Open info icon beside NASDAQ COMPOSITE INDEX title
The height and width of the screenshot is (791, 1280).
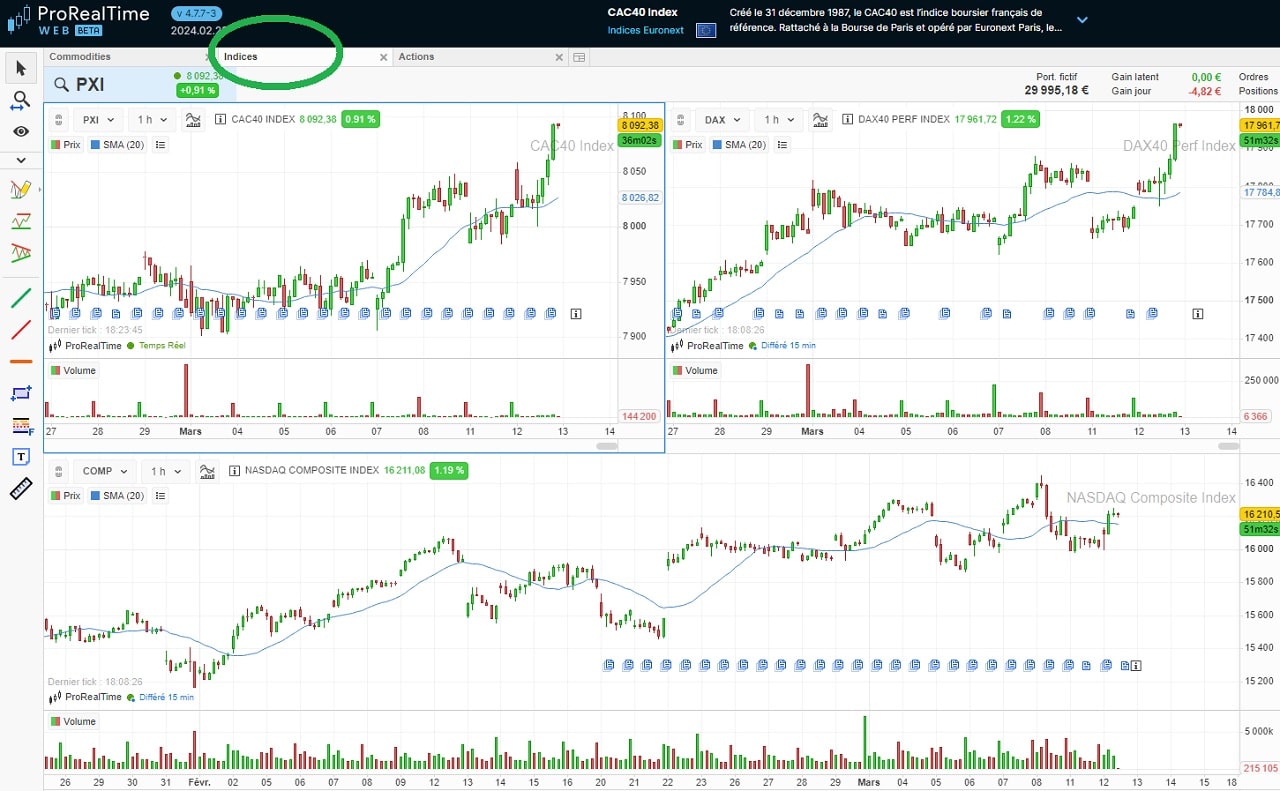tap(235, 471)
